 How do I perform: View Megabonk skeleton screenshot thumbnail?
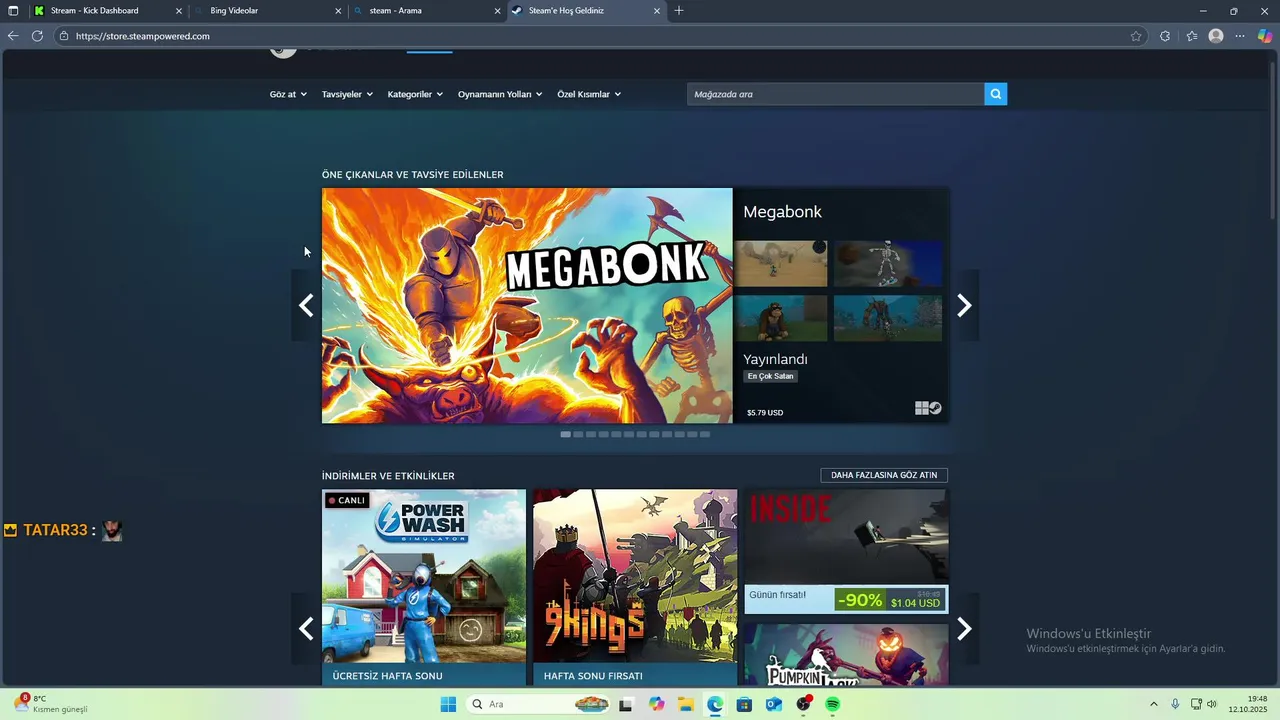(x=888, y=263)
